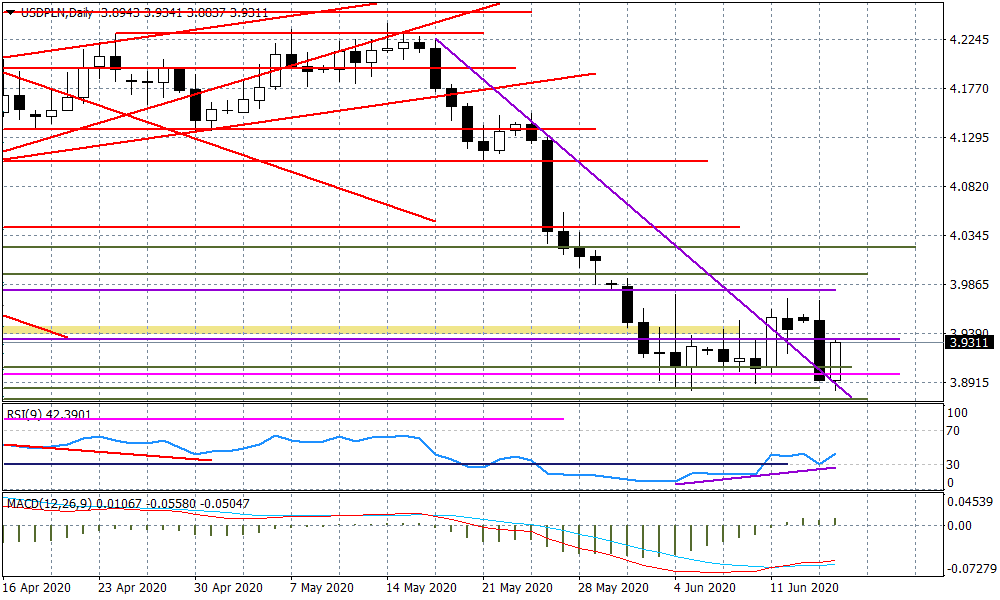The image size is (1000, 600).
Task: Click the 4 Jun 2020 date label
Action: [705, 588]
